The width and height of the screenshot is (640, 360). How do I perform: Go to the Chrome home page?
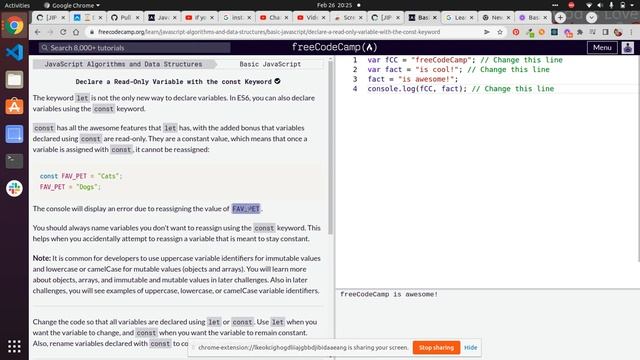point(76,32)
